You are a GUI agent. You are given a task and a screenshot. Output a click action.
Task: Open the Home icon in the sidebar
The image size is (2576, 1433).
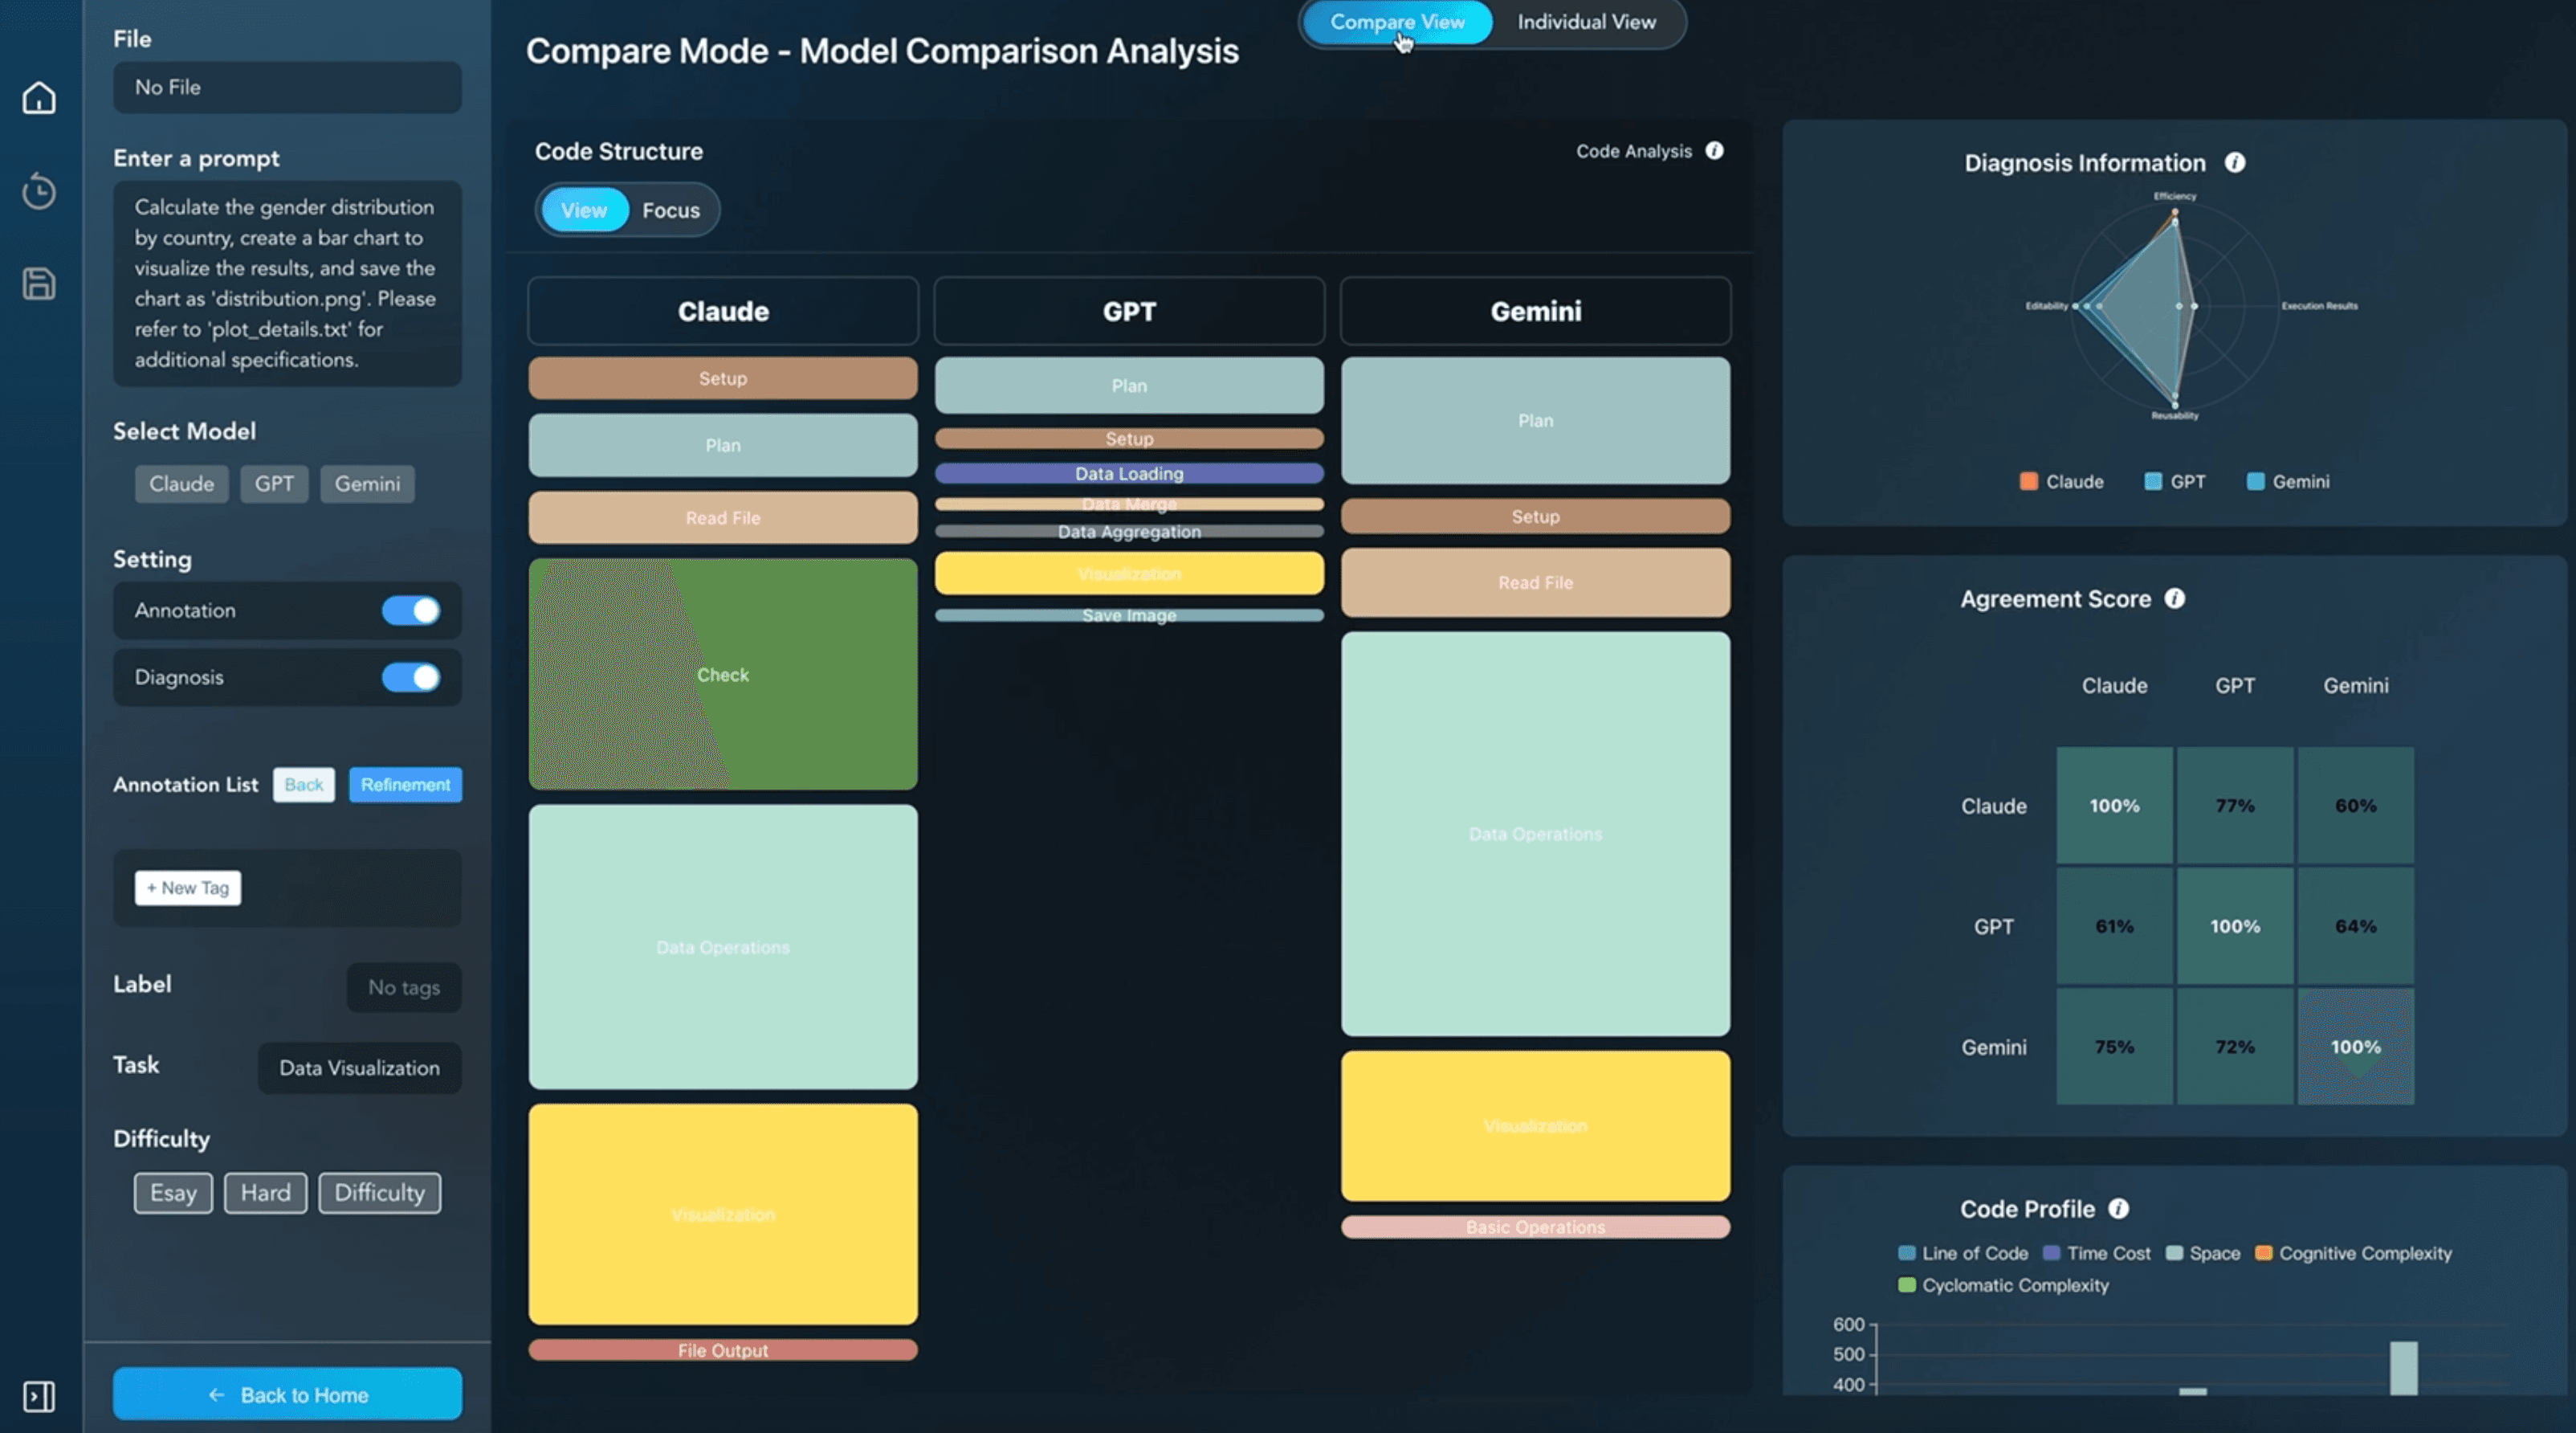tap(39, 98)
